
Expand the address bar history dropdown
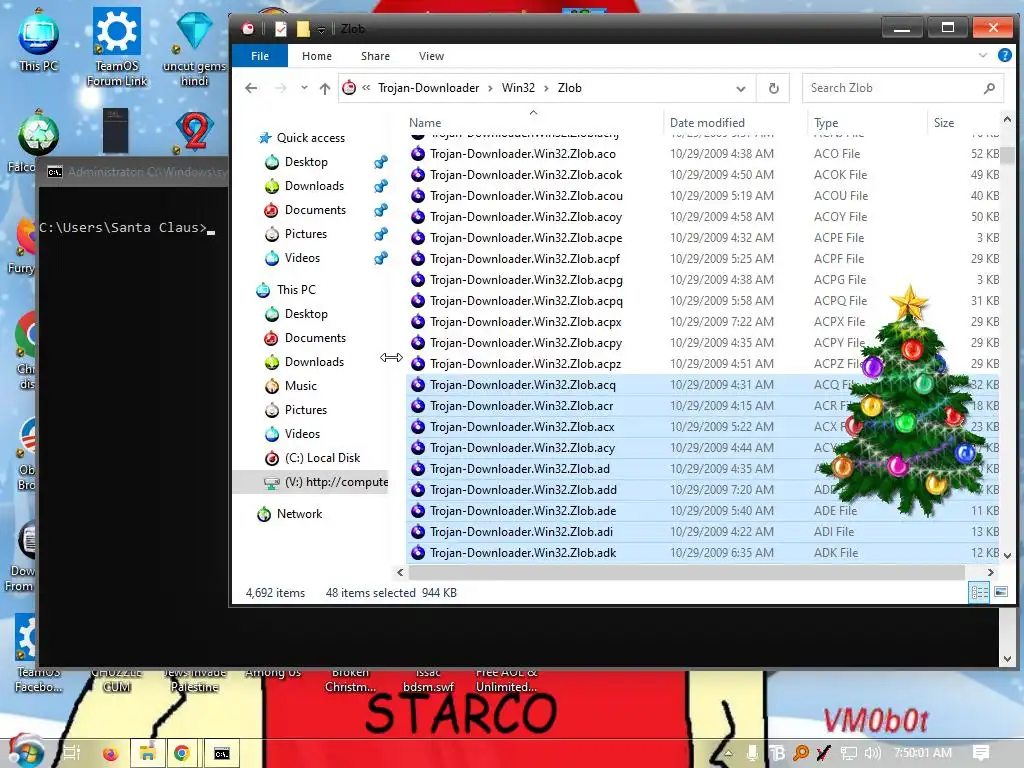(x=741, y=88)
